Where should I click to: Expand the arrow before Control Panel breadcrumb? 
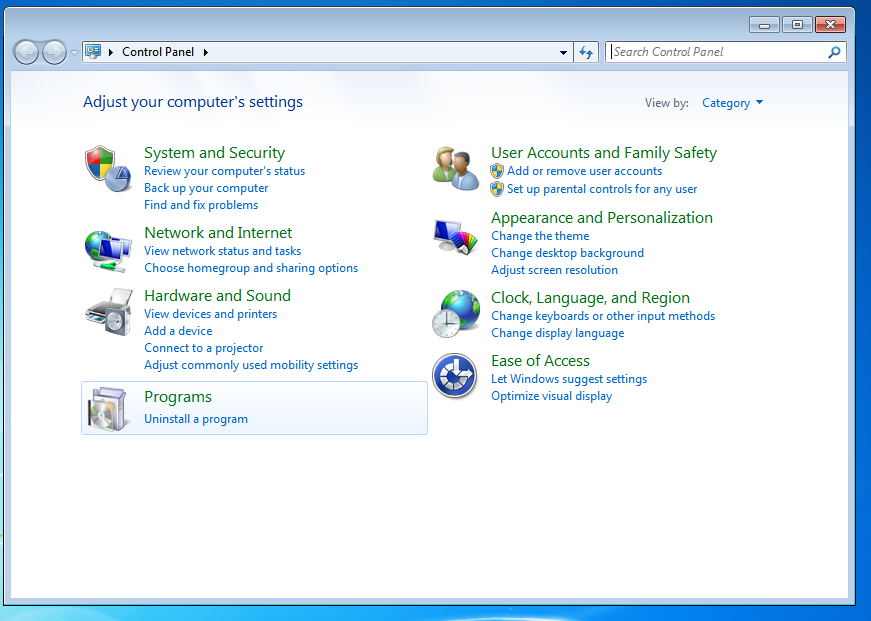click(x=111, y=52)
